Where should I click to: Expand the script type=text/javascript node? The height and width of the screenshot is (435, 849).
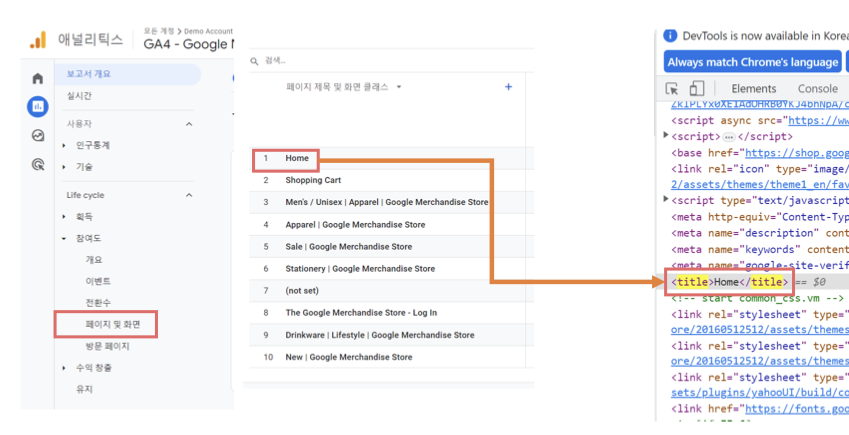tap(666, 199)
